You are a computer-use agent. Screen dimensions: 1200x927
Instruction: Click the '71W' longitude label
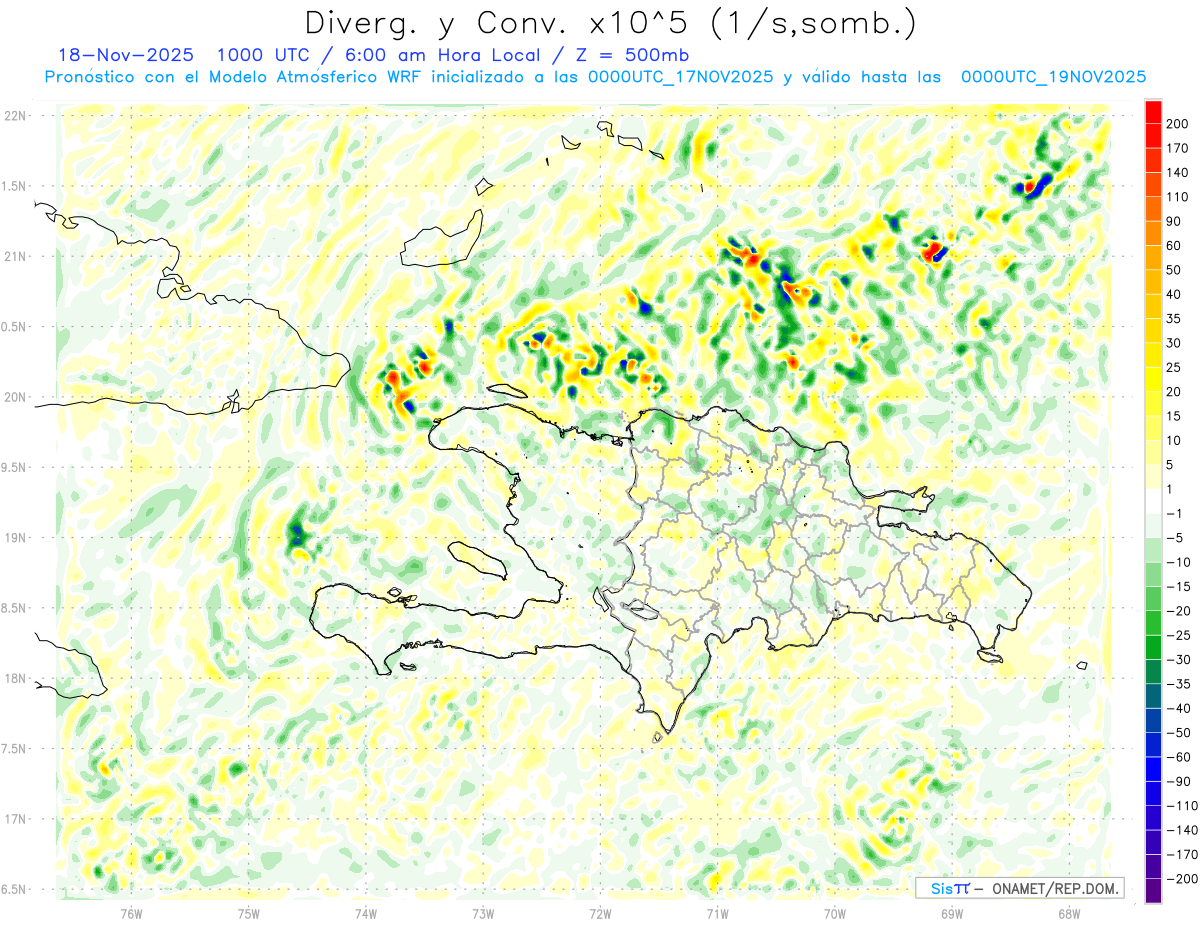[x=717, y=913]
